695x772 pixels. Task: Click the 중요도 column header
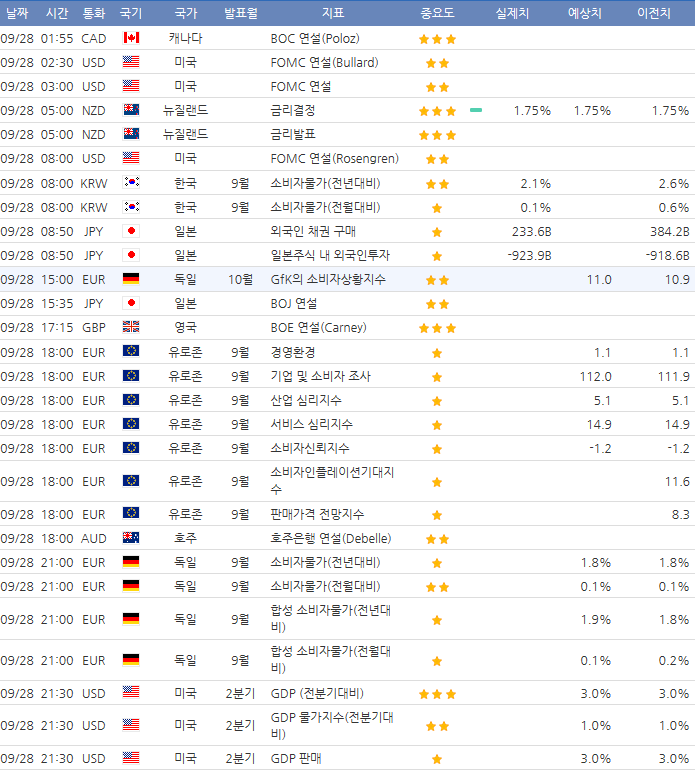pos(437,13)
